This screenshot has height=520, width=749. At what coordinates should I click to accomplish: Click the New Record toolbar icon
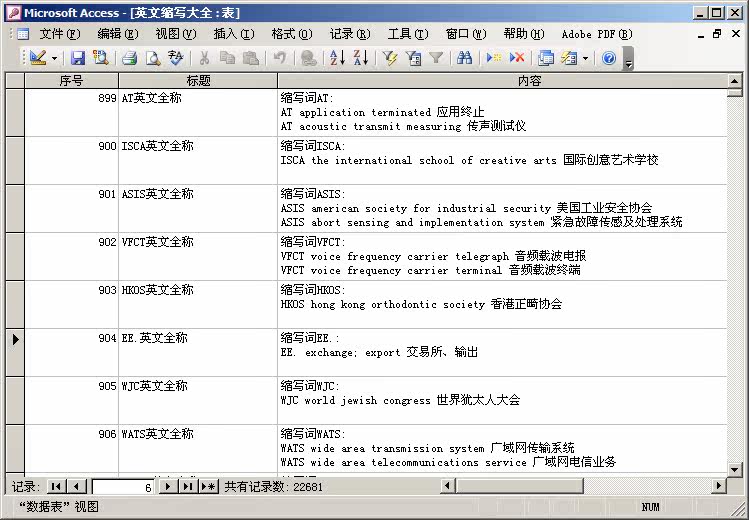(x=493, y=58)
